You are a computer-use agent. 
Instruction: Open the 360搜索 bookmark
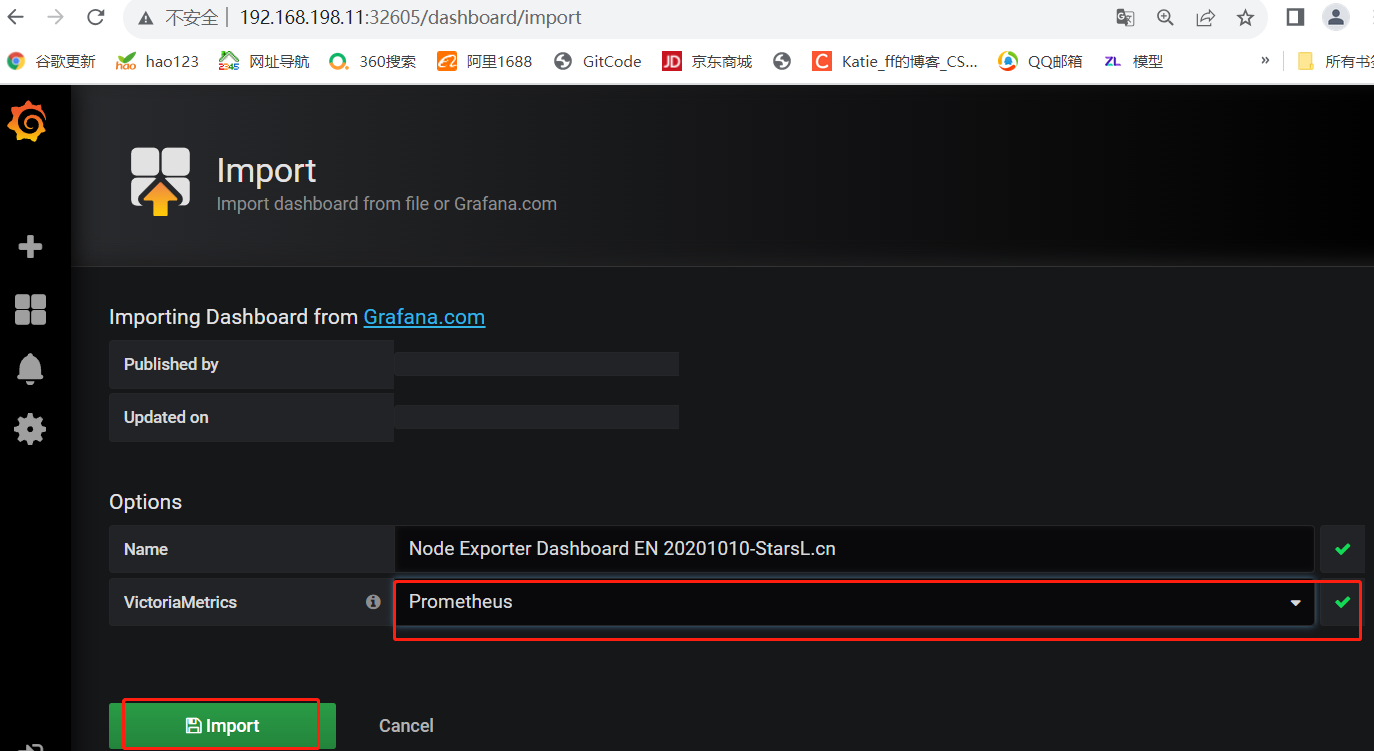[x=373, y=61]
